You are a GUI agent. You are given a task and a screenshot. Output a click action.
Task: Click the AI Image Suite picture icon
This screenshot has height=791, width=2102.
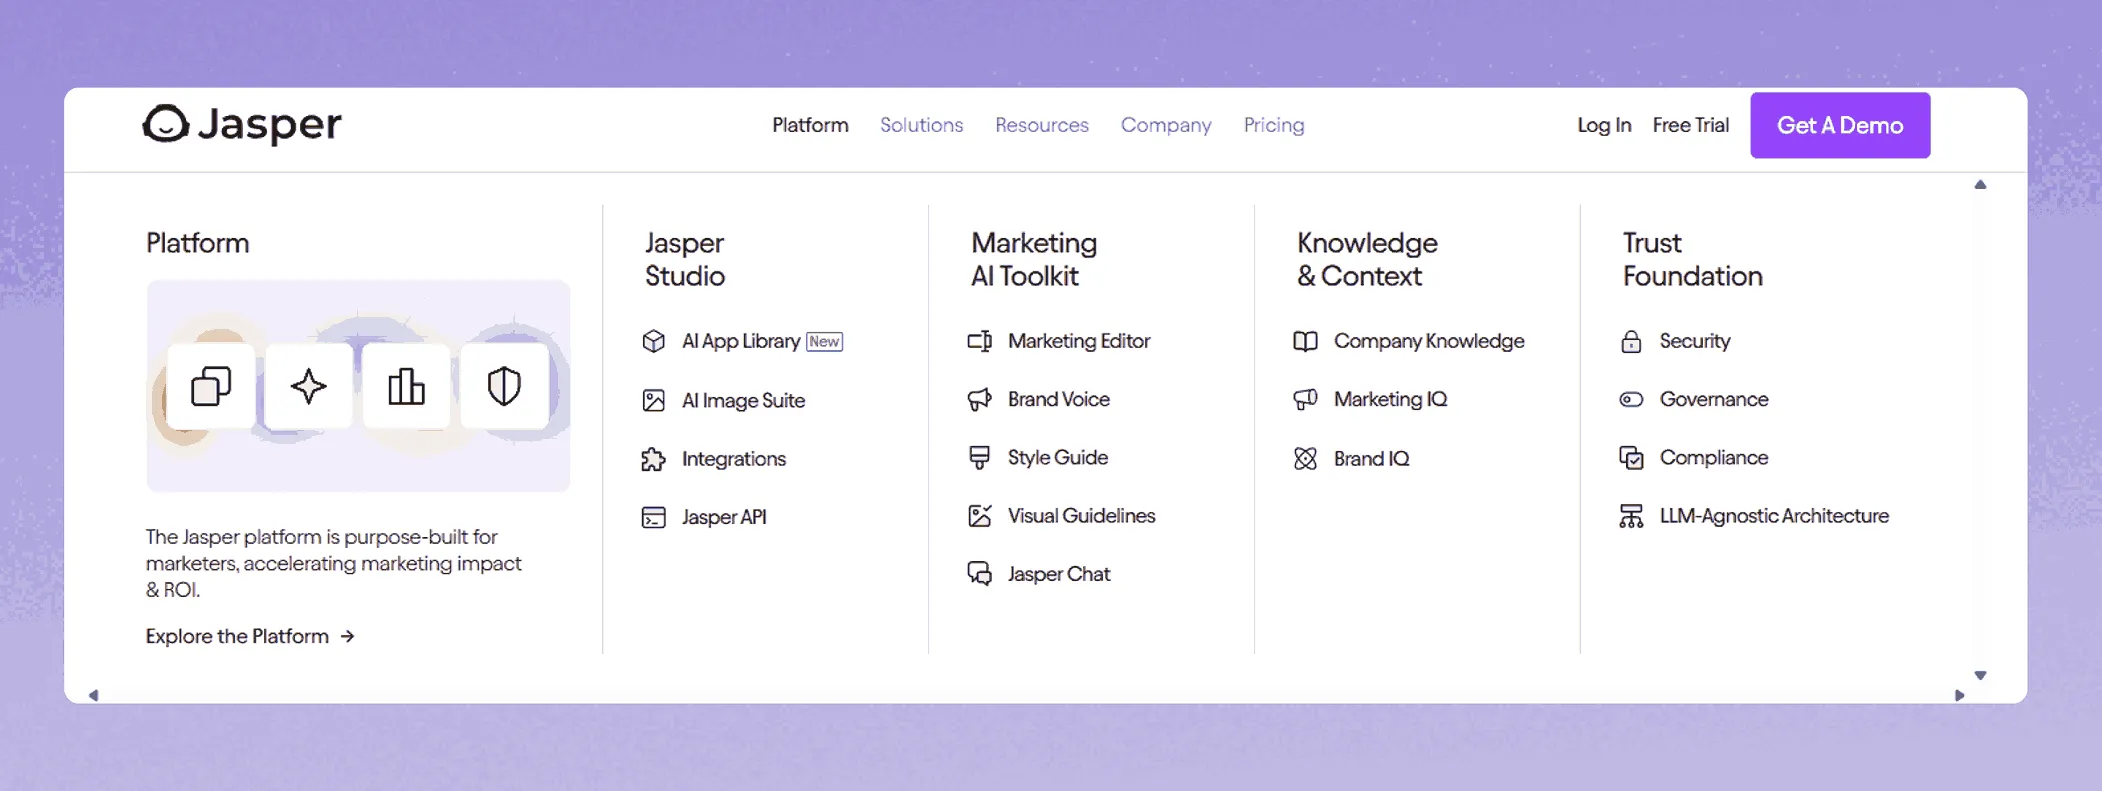[x=653, y=400]
